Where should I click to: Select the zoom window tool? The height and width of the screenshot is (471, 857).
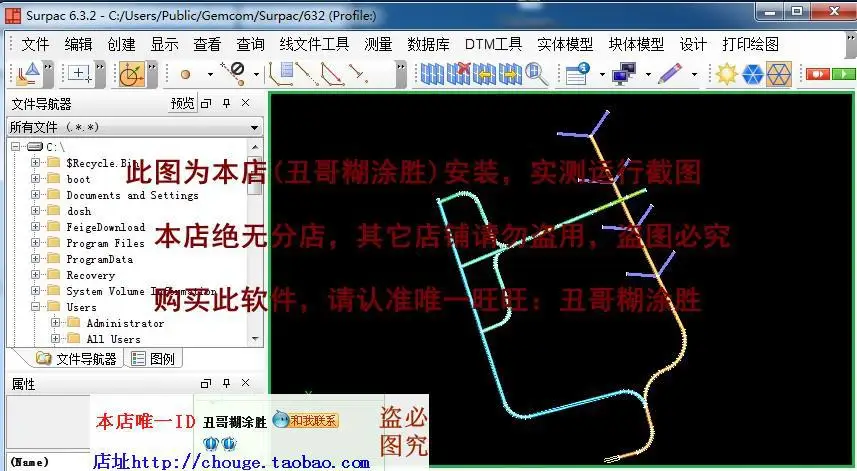(79, 74)
